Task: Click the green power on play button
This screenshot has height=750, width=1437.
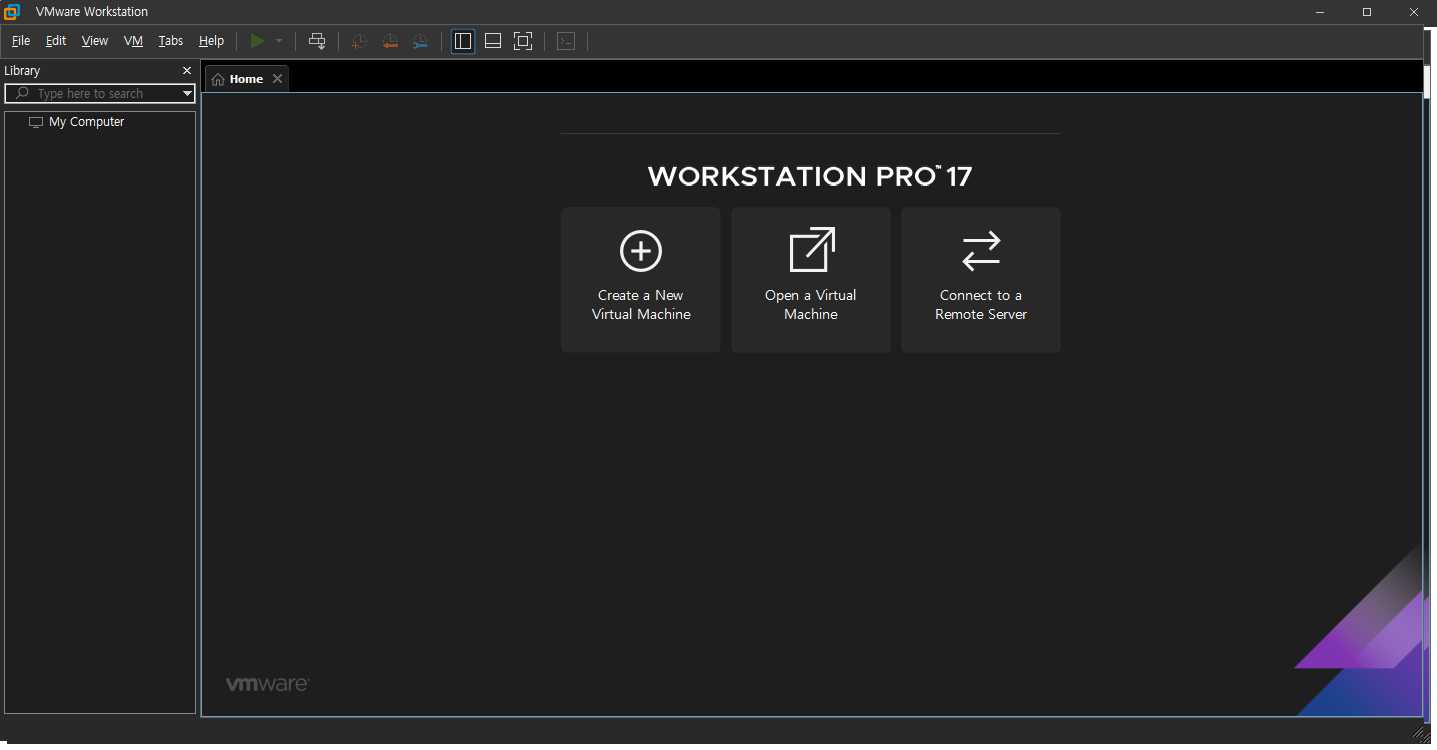Action: point(257,41)
